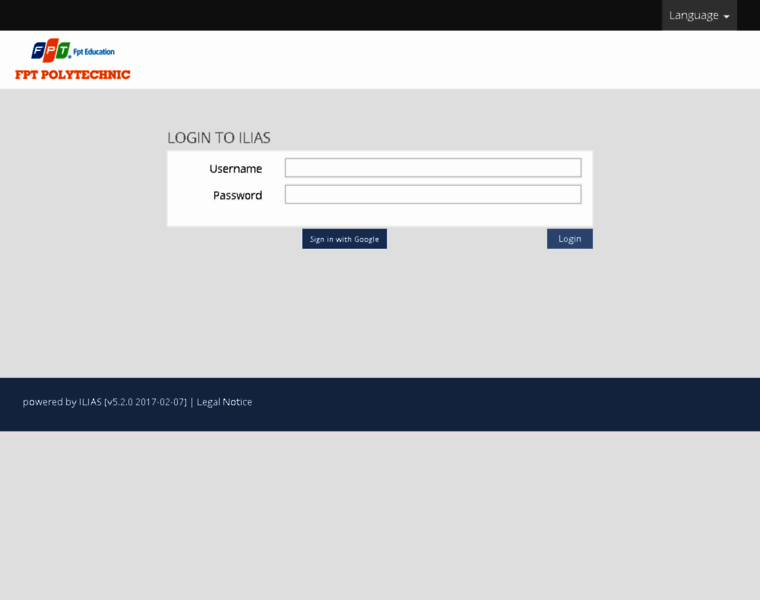760x600 pixels.
Task: Open the Language dropdown menu
Action: pyautogui.click(x=699, y=16)
